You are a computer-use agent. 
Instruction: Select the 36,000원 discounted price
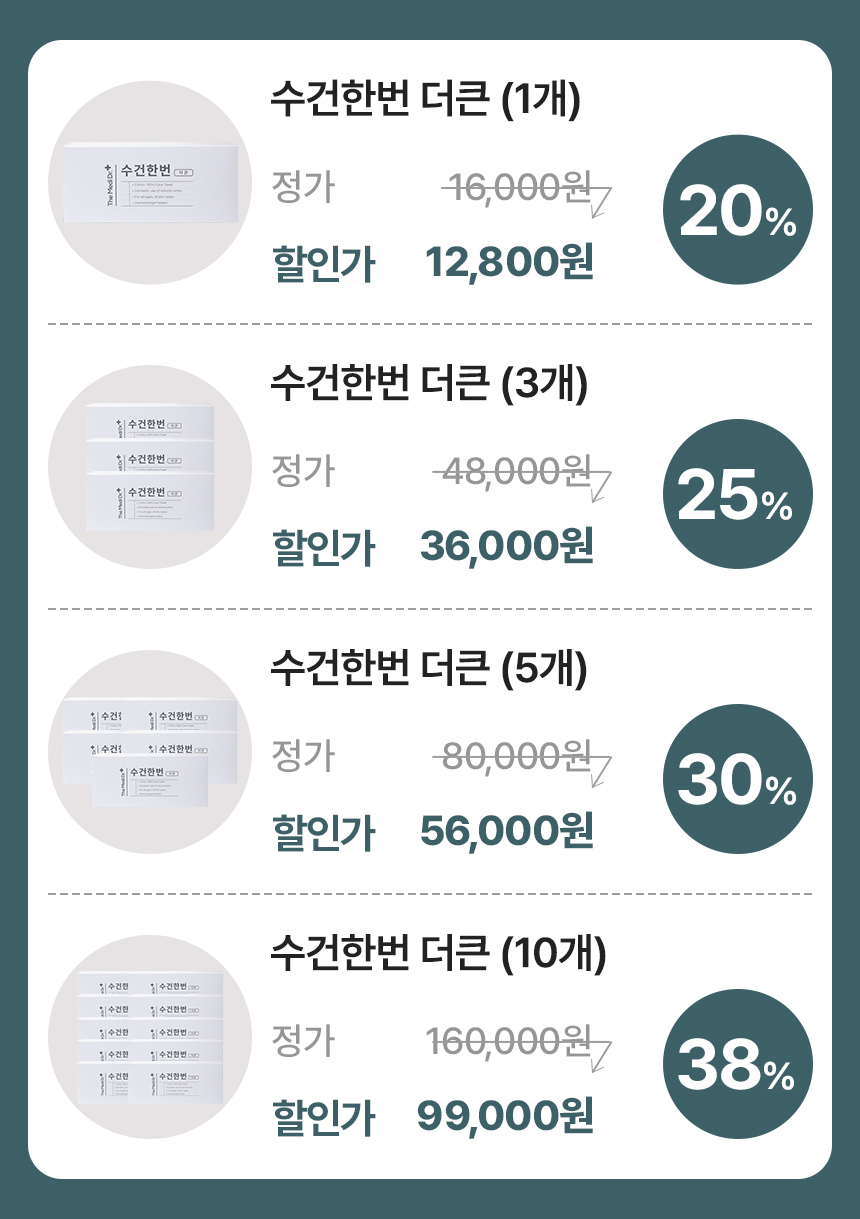point(507,547)
